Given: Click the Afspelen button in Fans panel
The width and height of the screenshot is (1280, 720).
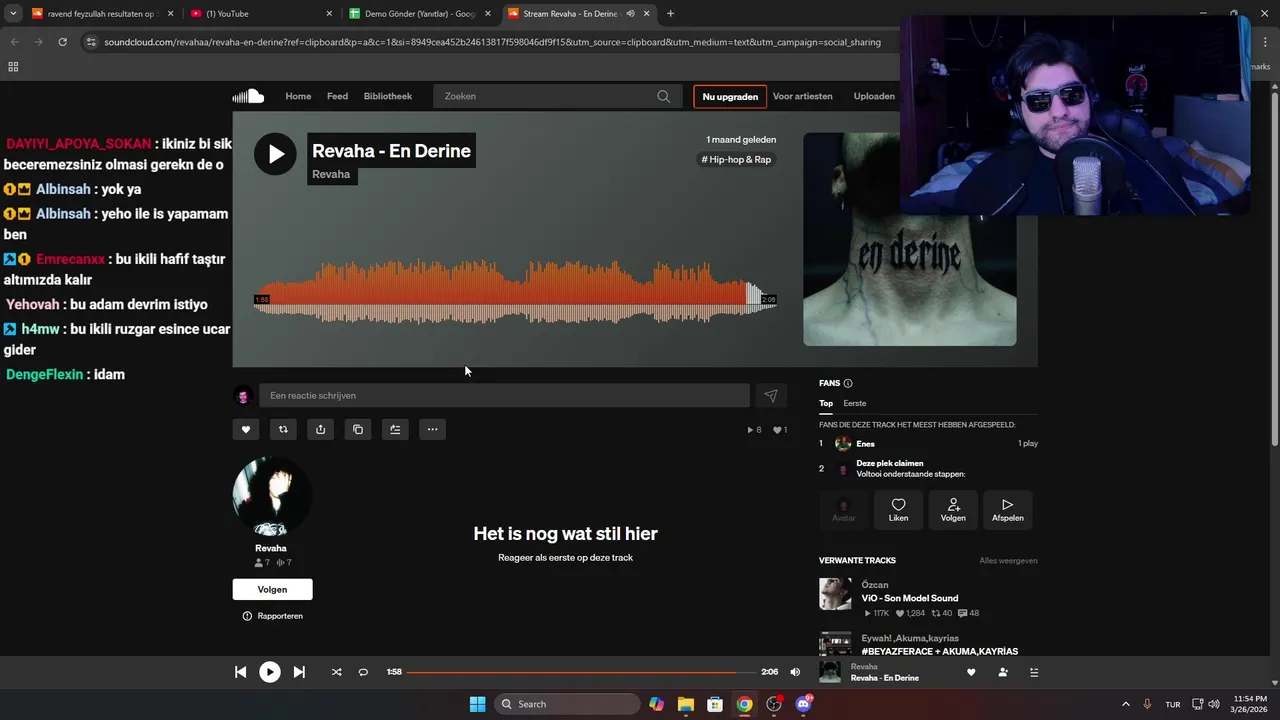Looking at the screenshot, I should click(1007, 510).
